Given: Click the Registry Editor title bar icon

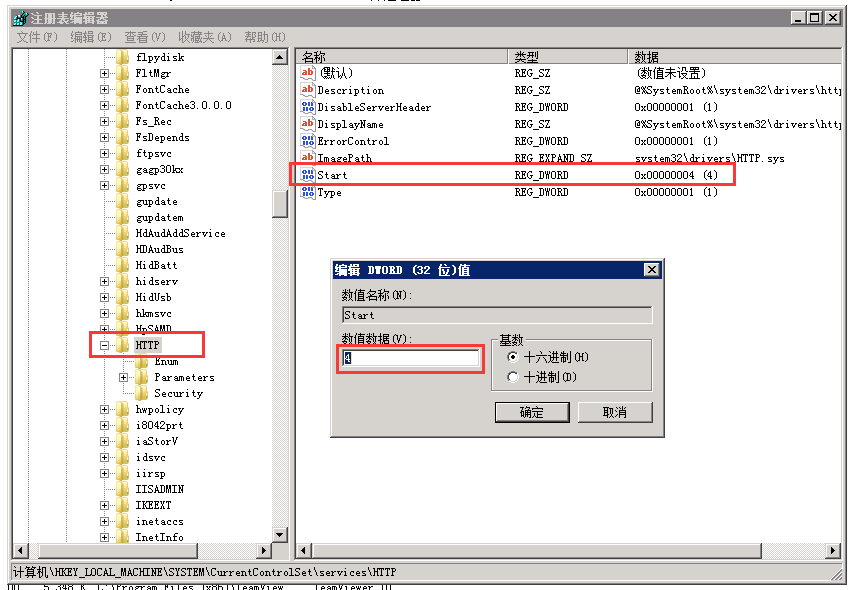Looking at the screenshot, I should pos(20,18).
